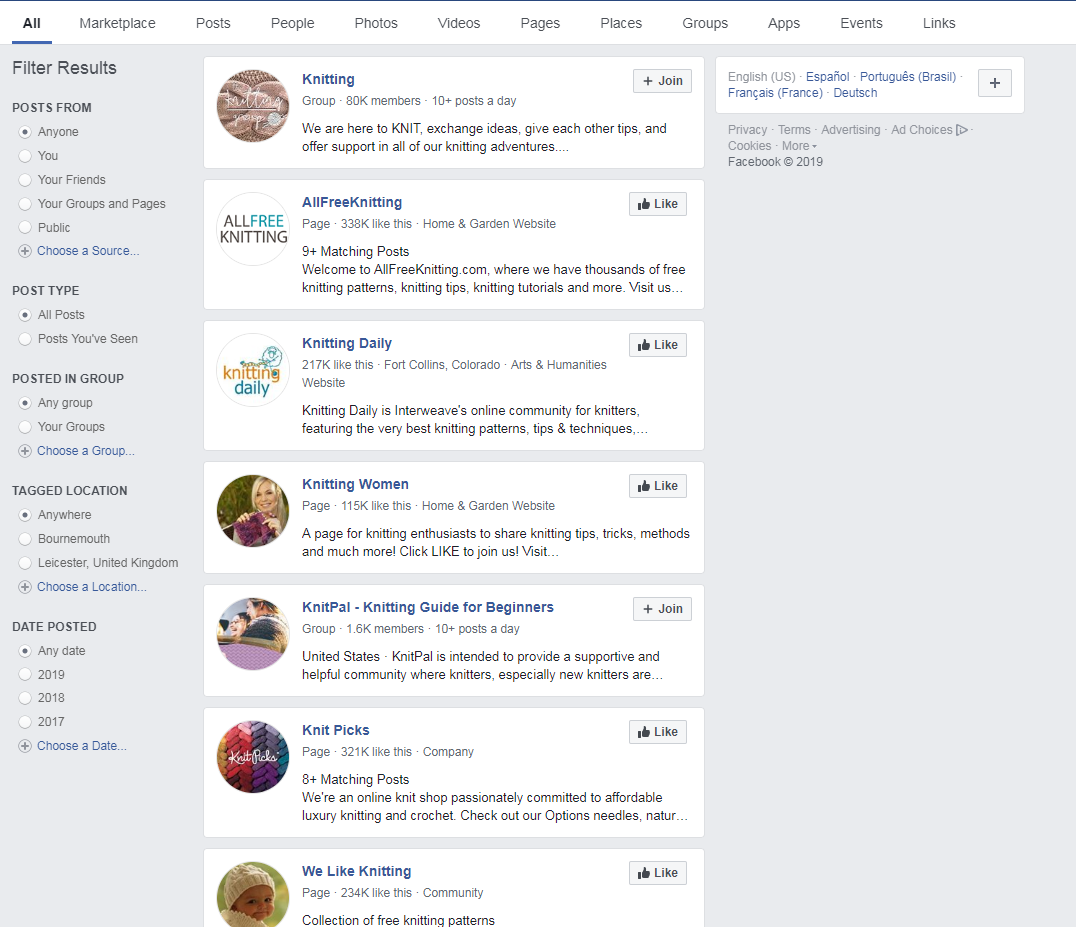Image resolution: width=1076 pixels, height=927 pixels.
Task: Select Leicester, United Kingdom location
Action: click(25, 563)
